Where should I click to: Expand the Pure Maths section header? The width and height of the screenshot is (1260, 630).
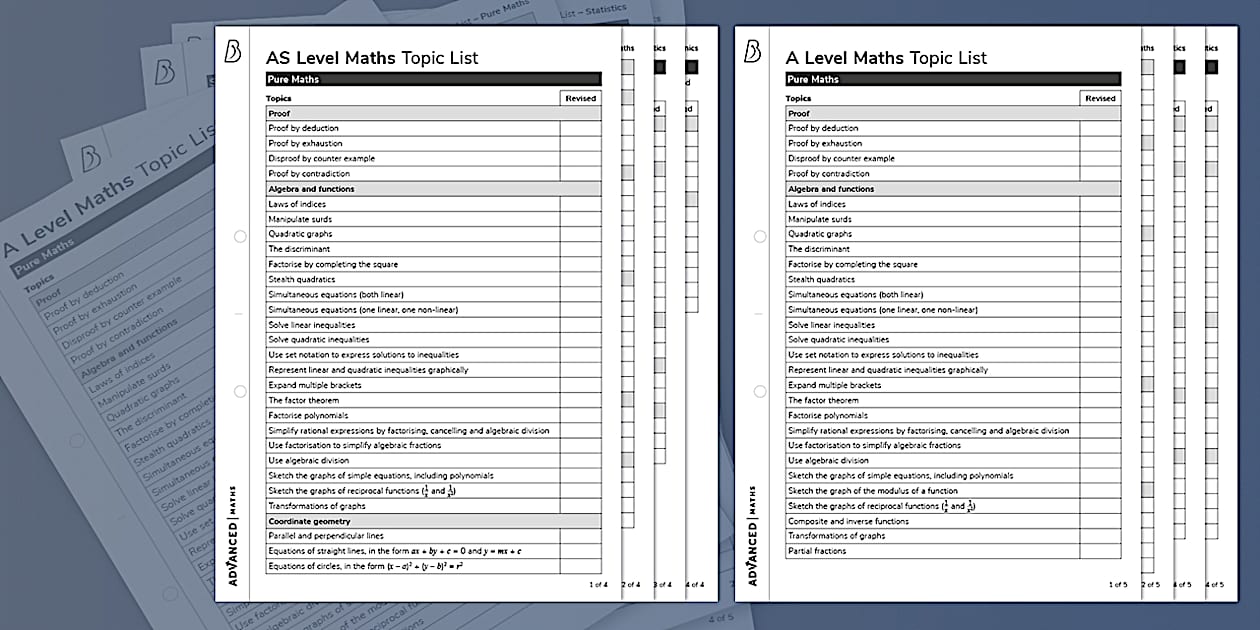(433, 79)
